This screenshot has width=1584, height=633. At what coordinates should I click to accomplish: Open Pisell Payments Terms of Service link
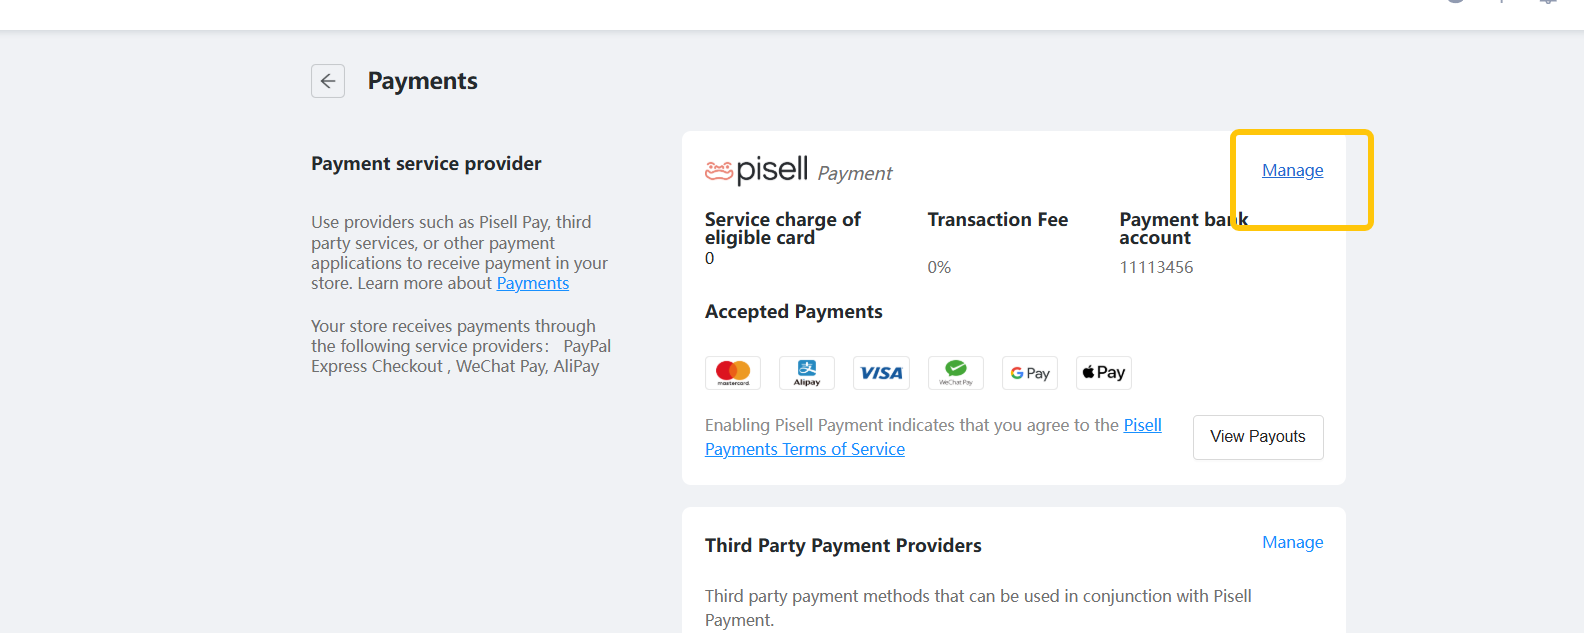click(x=805, y=450)
